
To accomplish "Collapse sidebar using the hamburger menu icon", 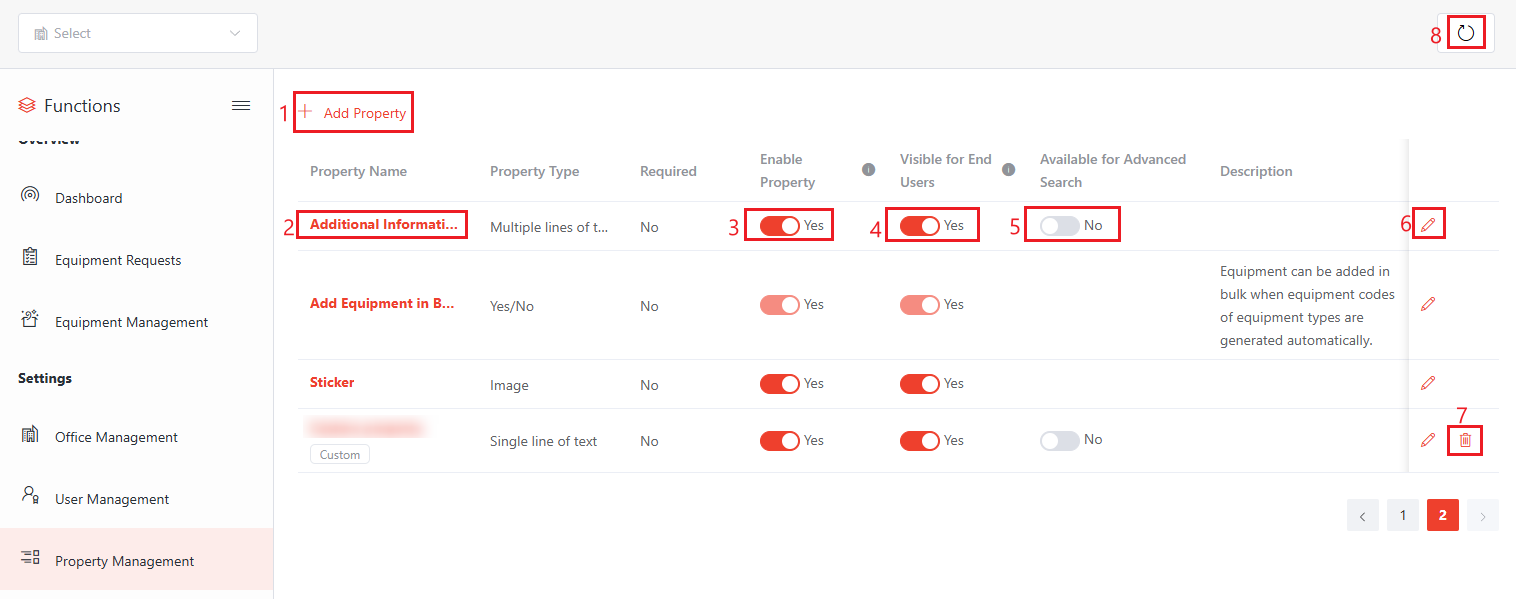I will 241,106.
